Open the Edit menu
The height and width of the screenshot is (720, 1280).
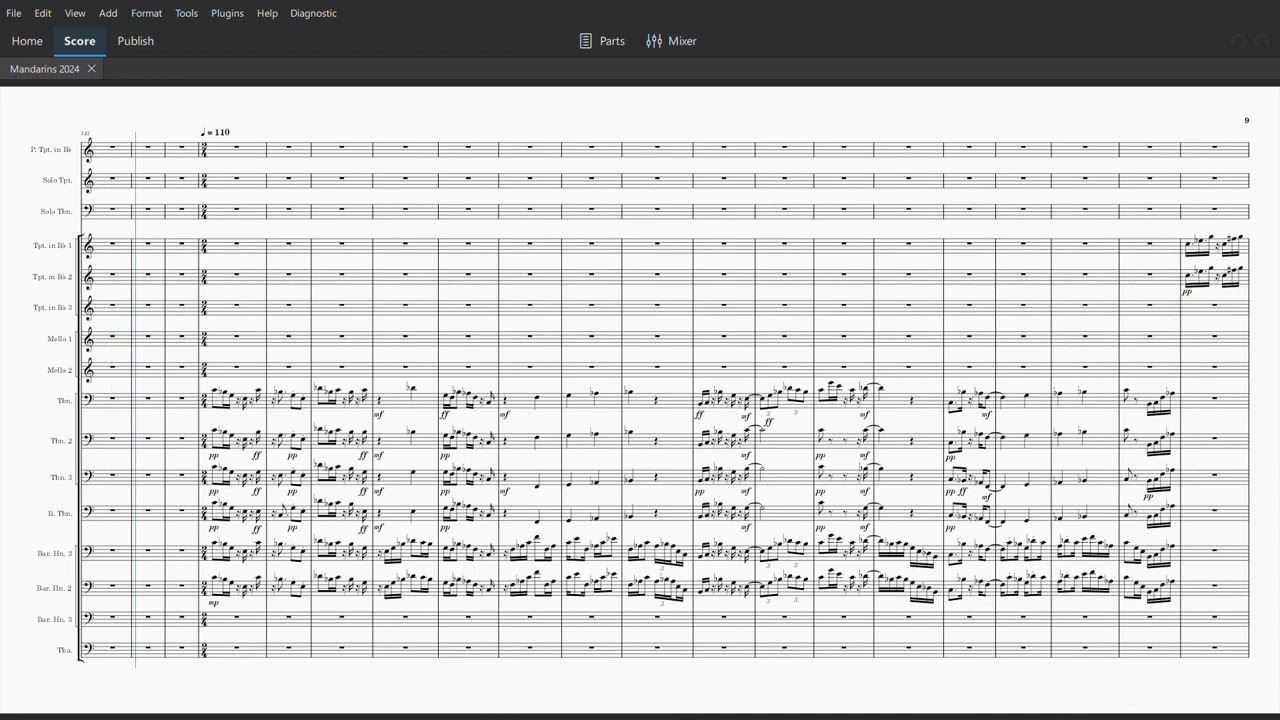pyautogui.click(x=43, y=13)
